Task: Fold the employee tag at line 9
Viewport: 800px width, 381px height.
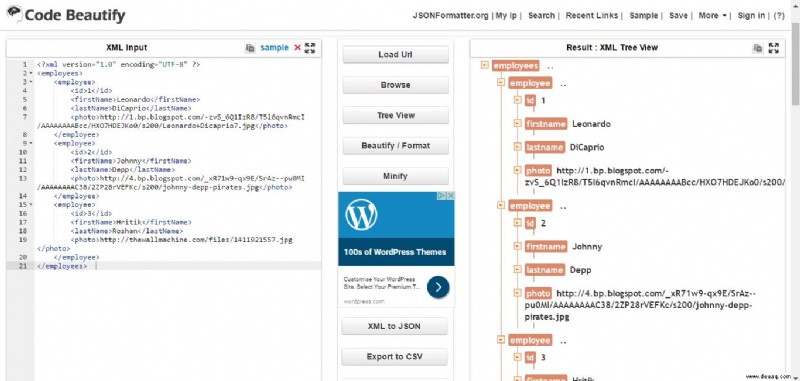Action: point(31,143)
